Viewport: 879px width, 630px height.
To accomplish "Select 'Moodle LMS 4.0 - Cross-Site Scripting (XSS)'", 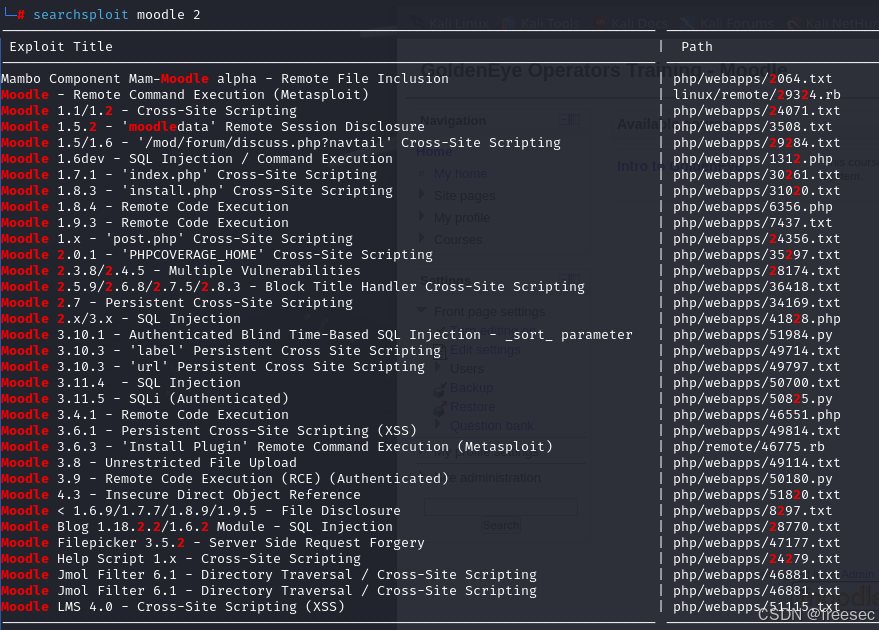I will 173,606.
